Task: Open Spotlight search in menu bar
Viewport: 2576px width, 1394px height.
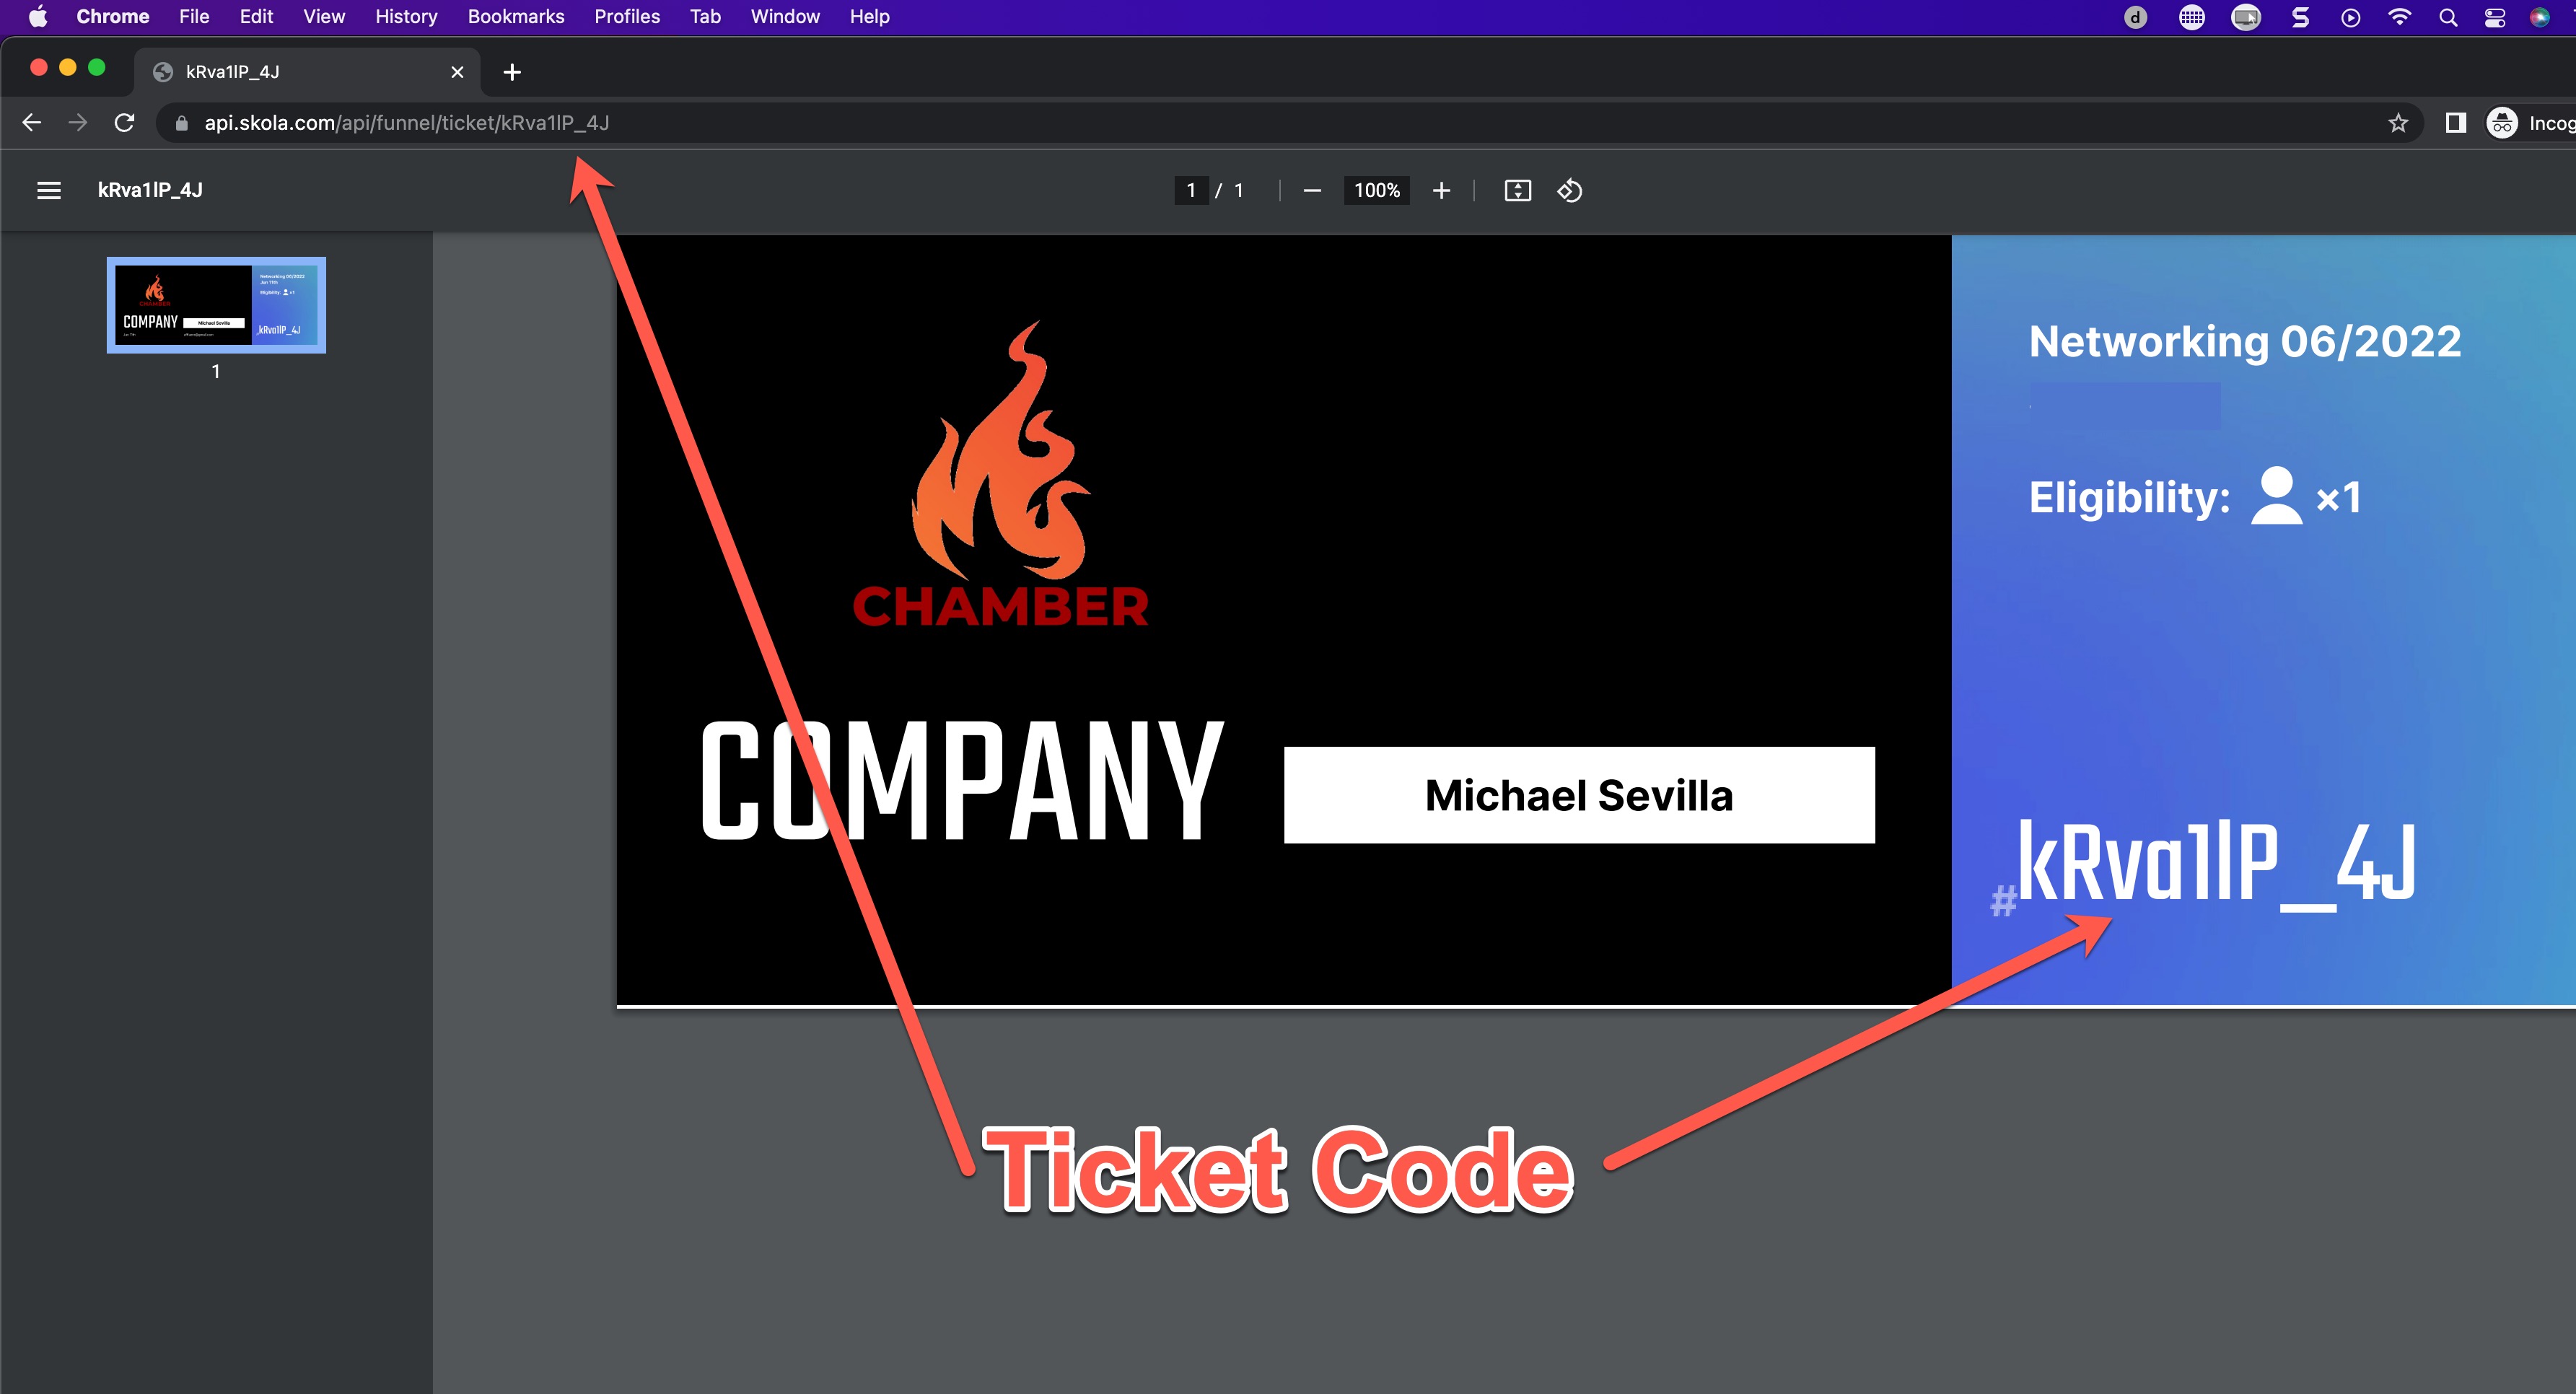Action: tap(2447, 16)
